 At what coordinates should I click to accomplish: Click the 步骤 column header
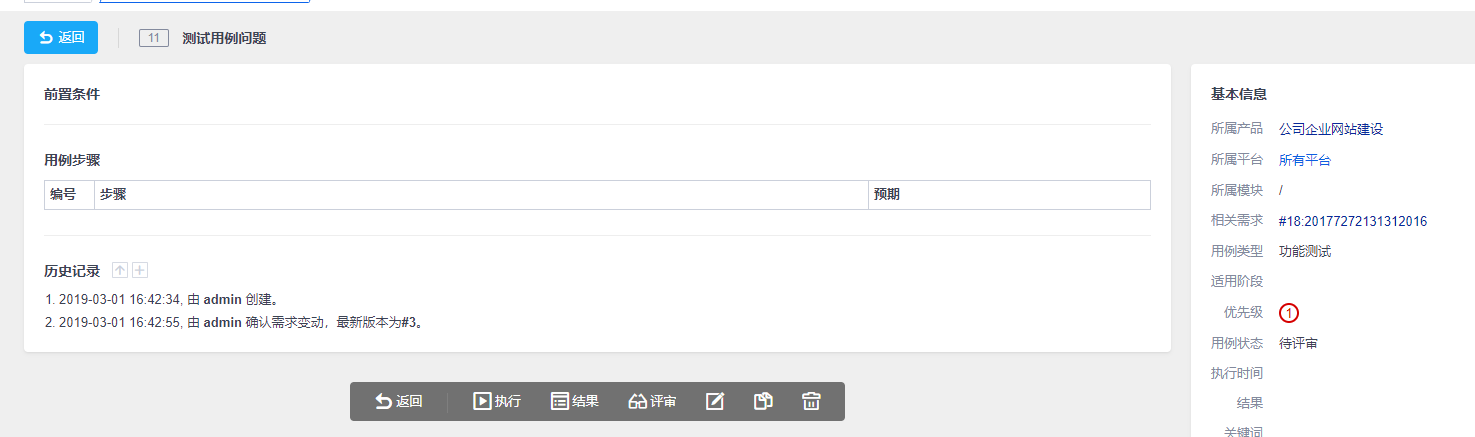coord(113,194)
